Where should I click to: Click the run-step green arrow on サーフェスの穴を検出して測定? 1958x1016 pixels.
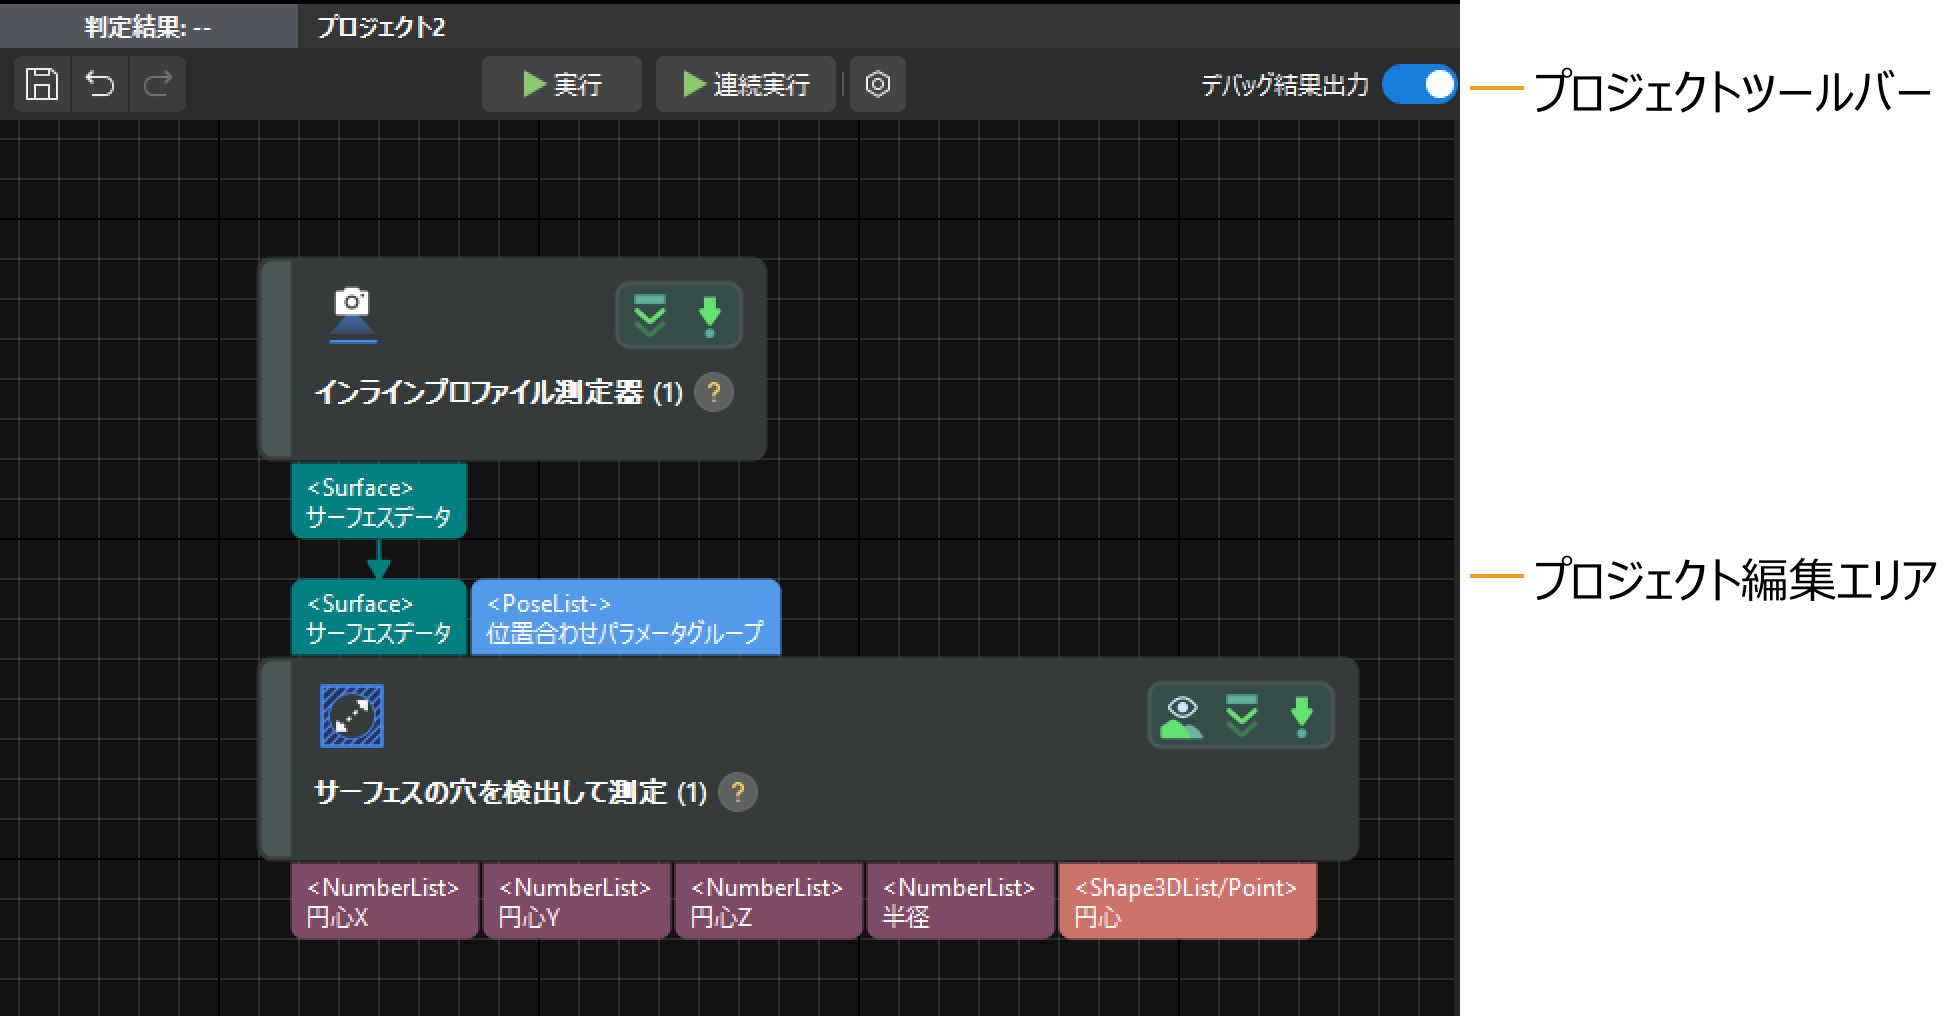[1301, 716]
